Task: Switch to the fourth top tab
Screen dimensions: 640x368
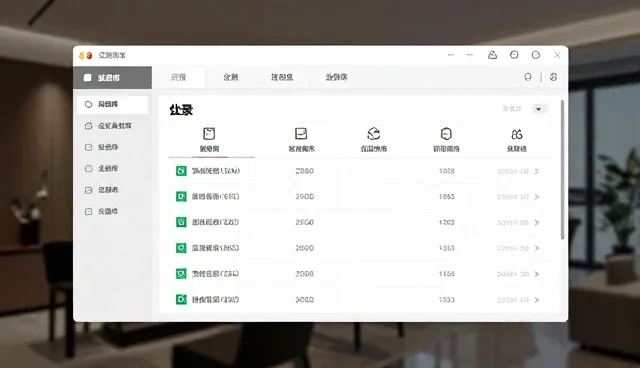Action: coord(336,77)
